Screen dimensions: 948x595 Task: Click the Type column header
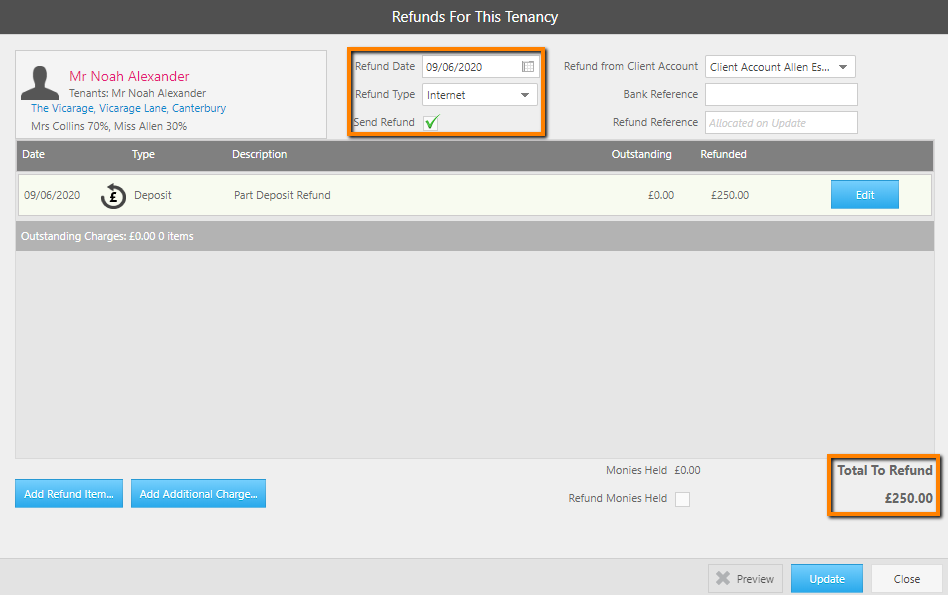tap(143, 154)
